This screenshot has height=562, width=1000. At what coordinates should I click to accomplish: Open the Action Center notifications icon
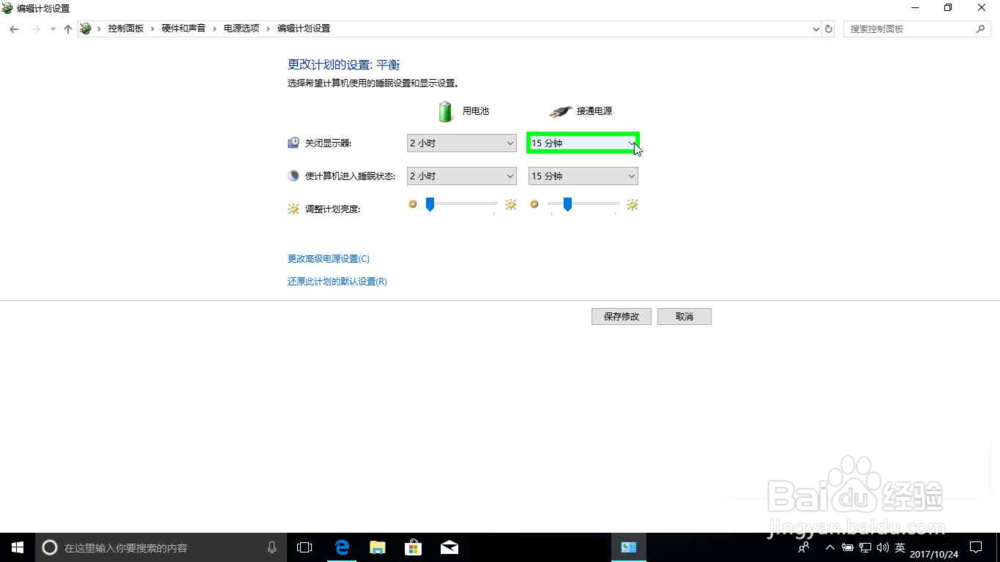coord(976,547)
